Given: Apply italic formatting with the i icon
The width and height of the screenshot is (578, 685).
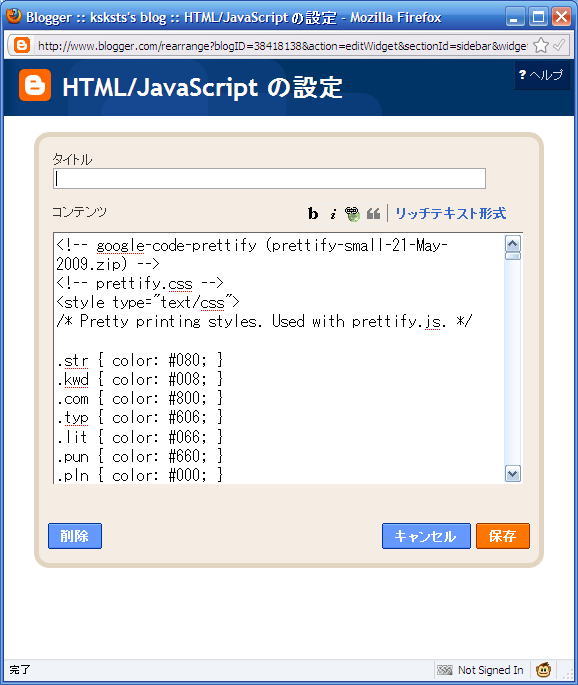Looking at the screenshot, I should (x=333, y=214).
